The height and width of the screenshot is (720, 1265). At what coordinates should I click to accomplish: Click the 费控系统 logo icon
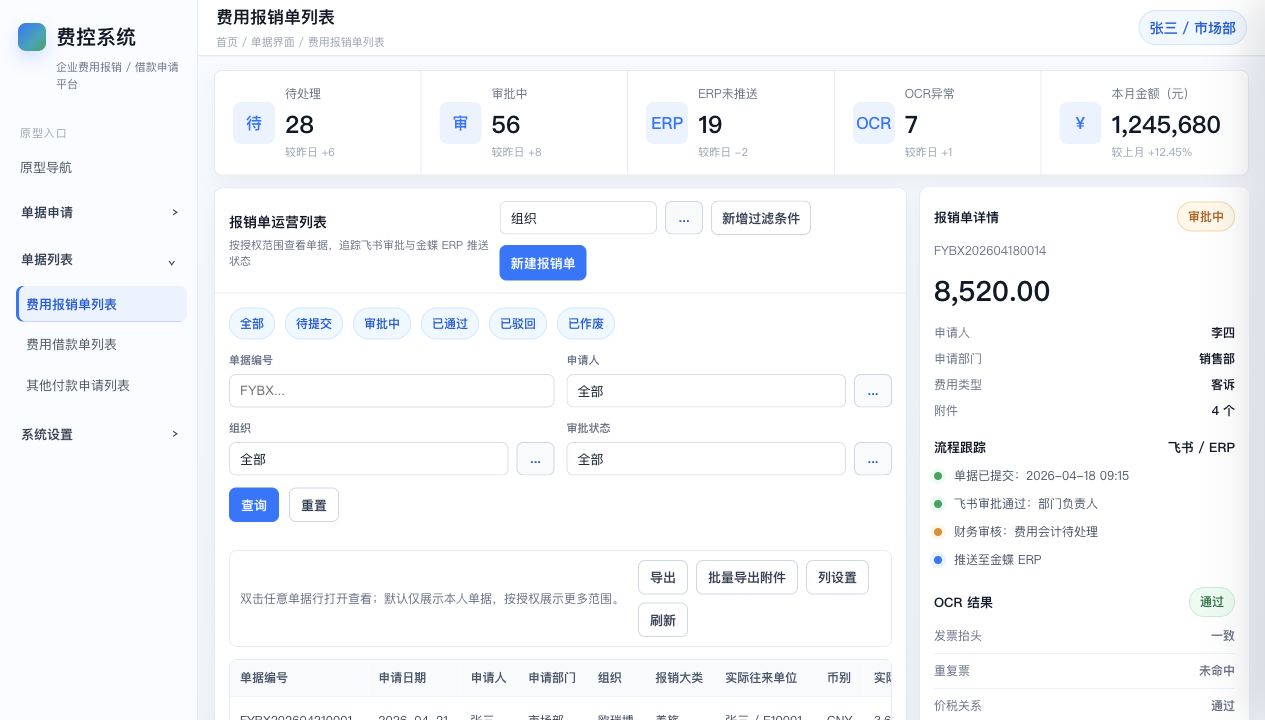point(32,37)
